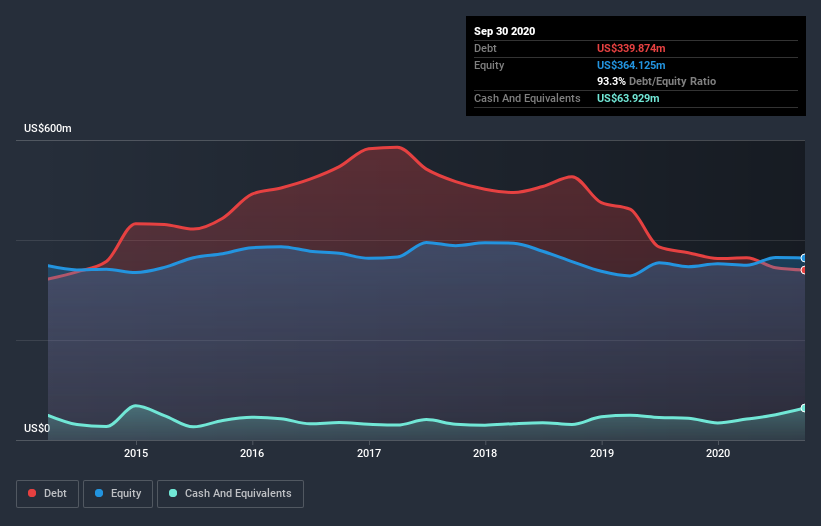Screen dimensions: 821x526
Task: Click the 93.3% Debt/Equity Ratio text
Action: click(x=656, y=81)
